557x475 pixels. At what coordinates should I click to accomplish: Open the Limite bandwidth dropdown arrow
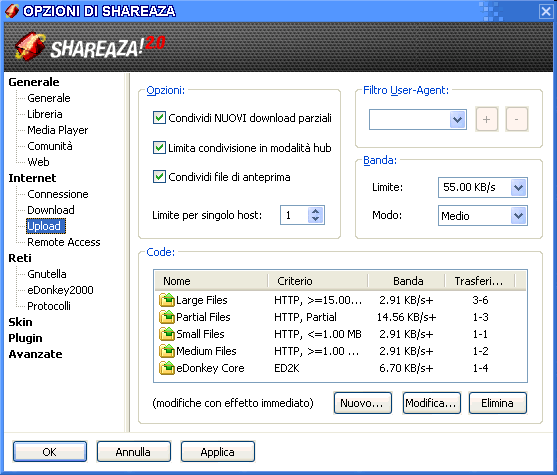[x=519, y=187]
